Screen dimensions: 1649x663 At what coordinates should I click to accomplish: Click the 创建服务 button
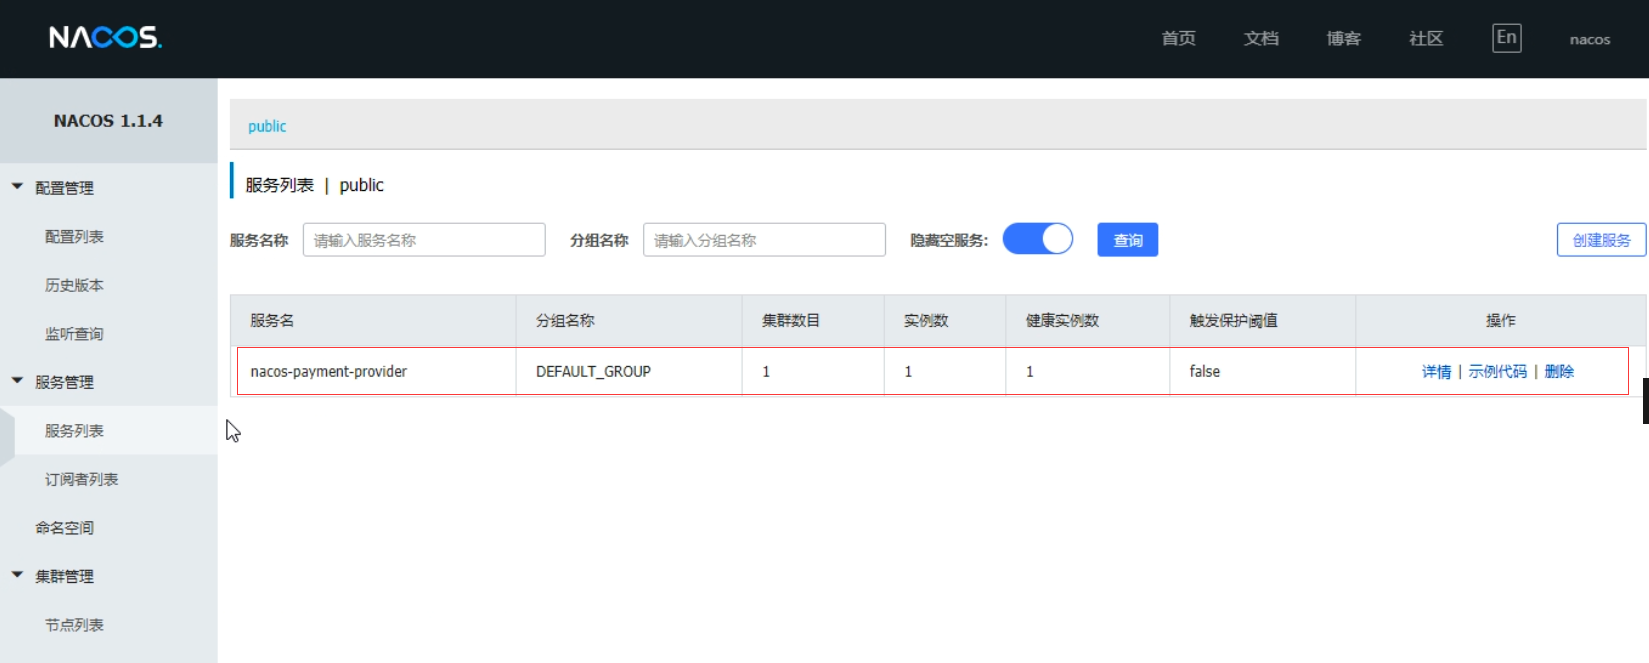[1600, 240]
